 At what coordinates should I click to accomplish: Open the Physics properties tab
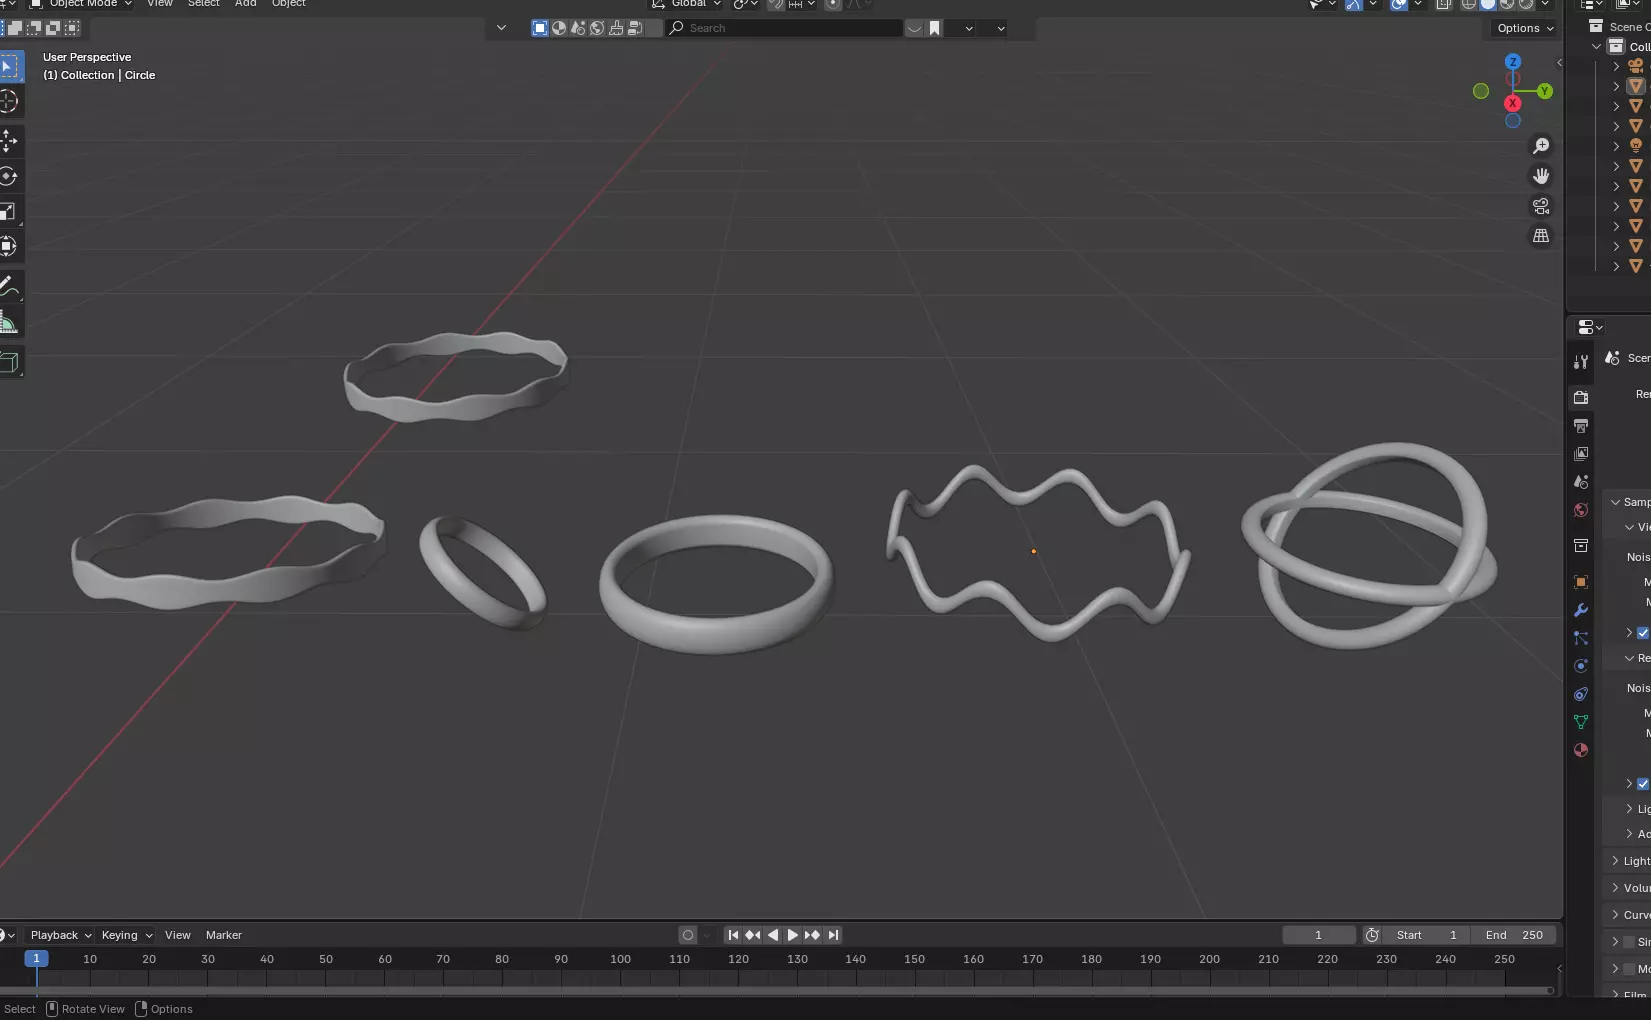(1581, 666)
